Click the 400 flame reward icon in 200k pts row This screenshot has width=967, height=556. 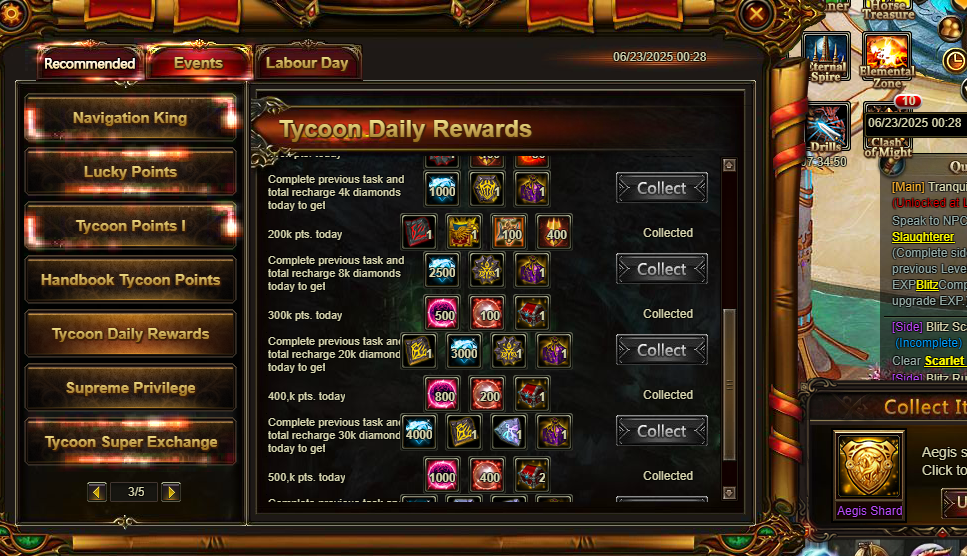554,232
